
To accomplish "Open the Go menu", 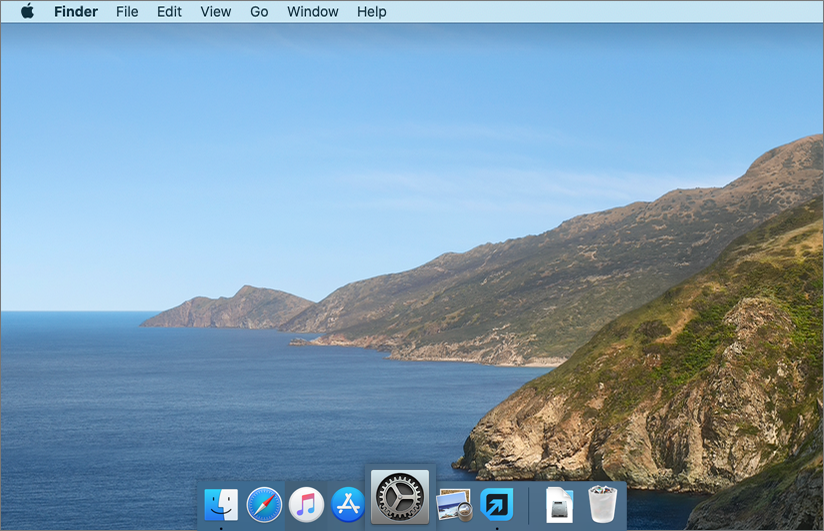I will (x=259, y=12).
